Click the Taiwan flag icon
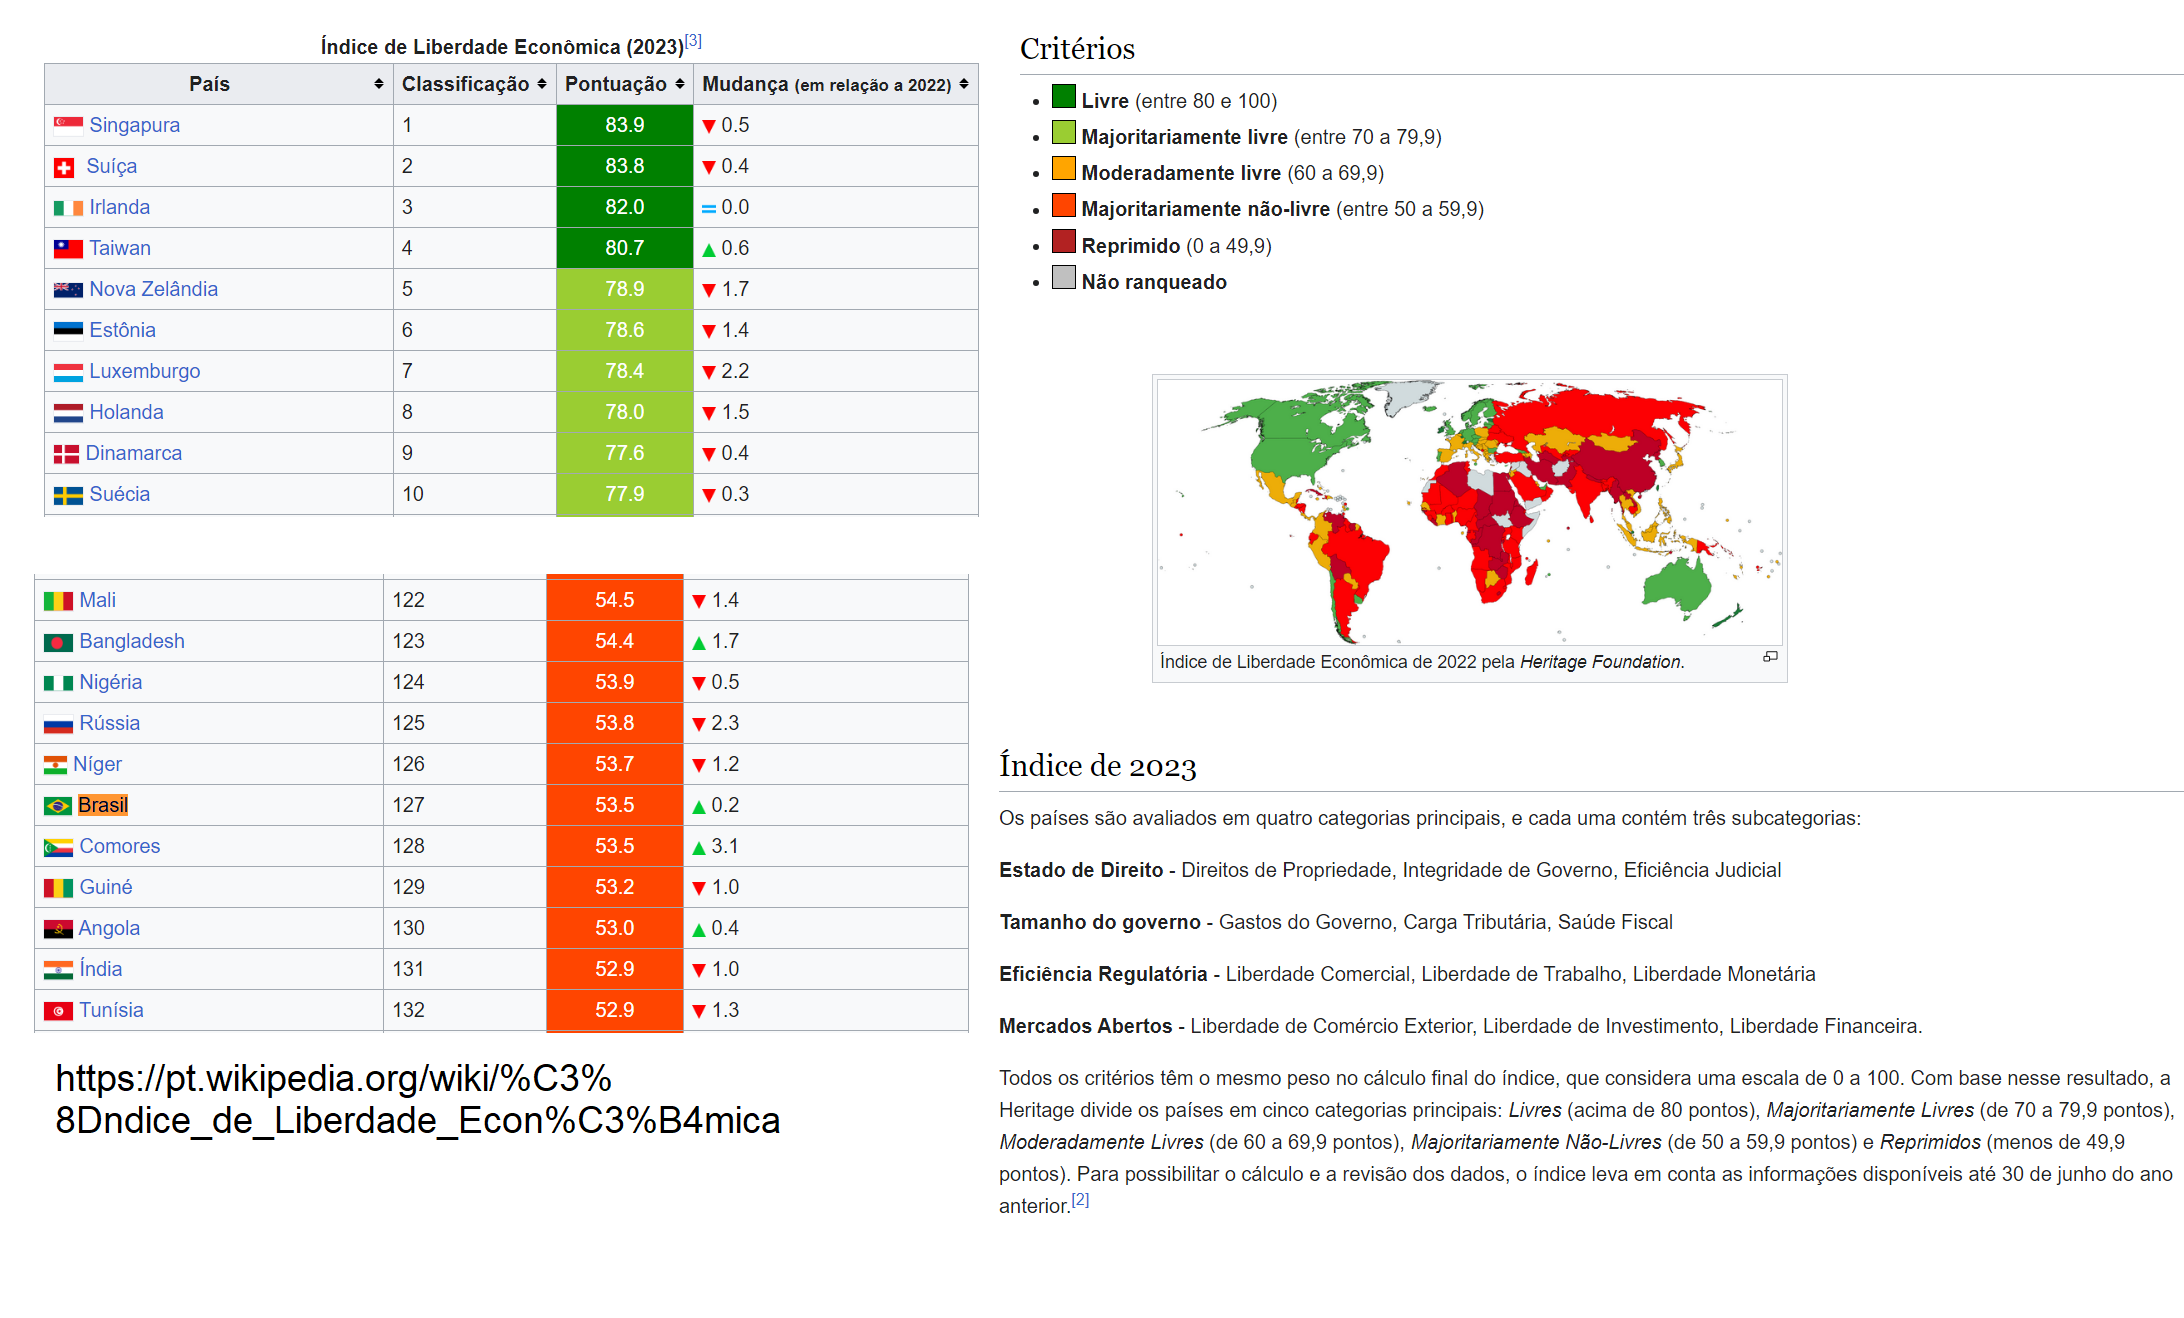 pos(68,248)
